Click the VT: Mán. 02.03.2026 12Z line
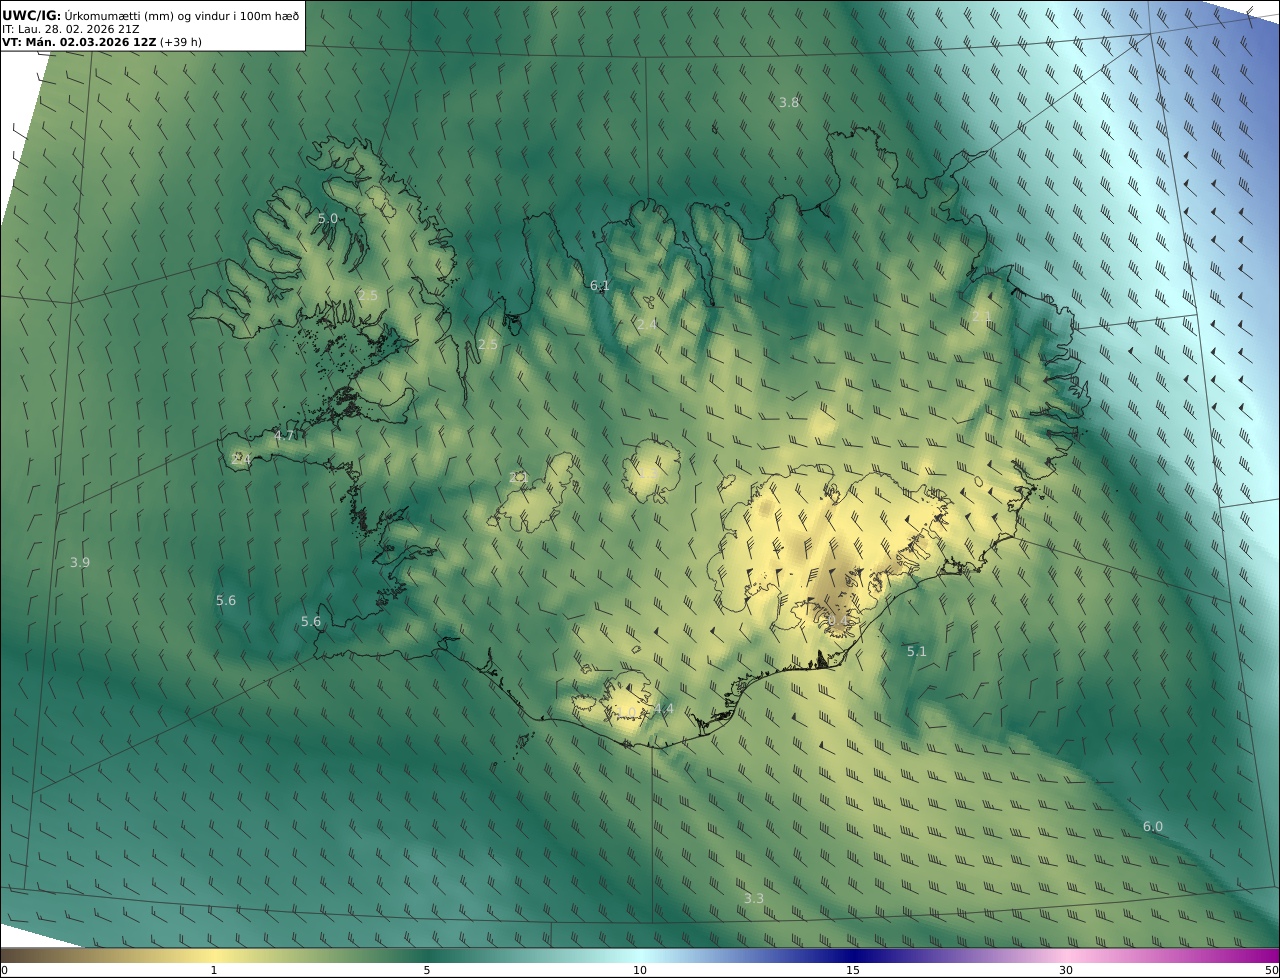Viewport: 1280px width, 978px height. [102, 42]
